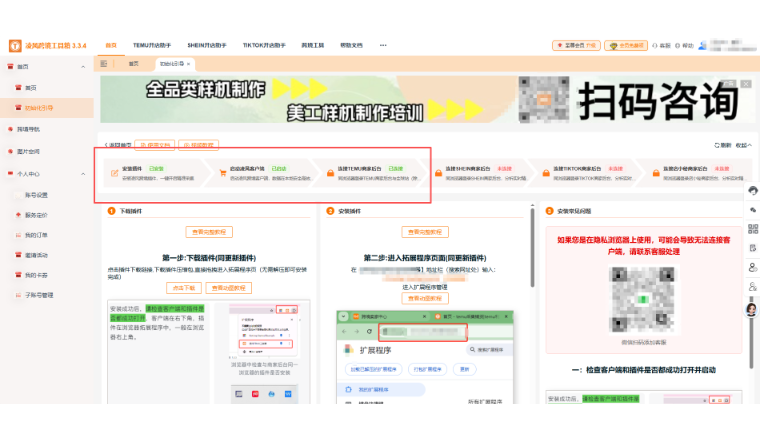Click the 安装常见问题 section heading
The height and width of the screenshot is (440, 760).
coord(574,211)
